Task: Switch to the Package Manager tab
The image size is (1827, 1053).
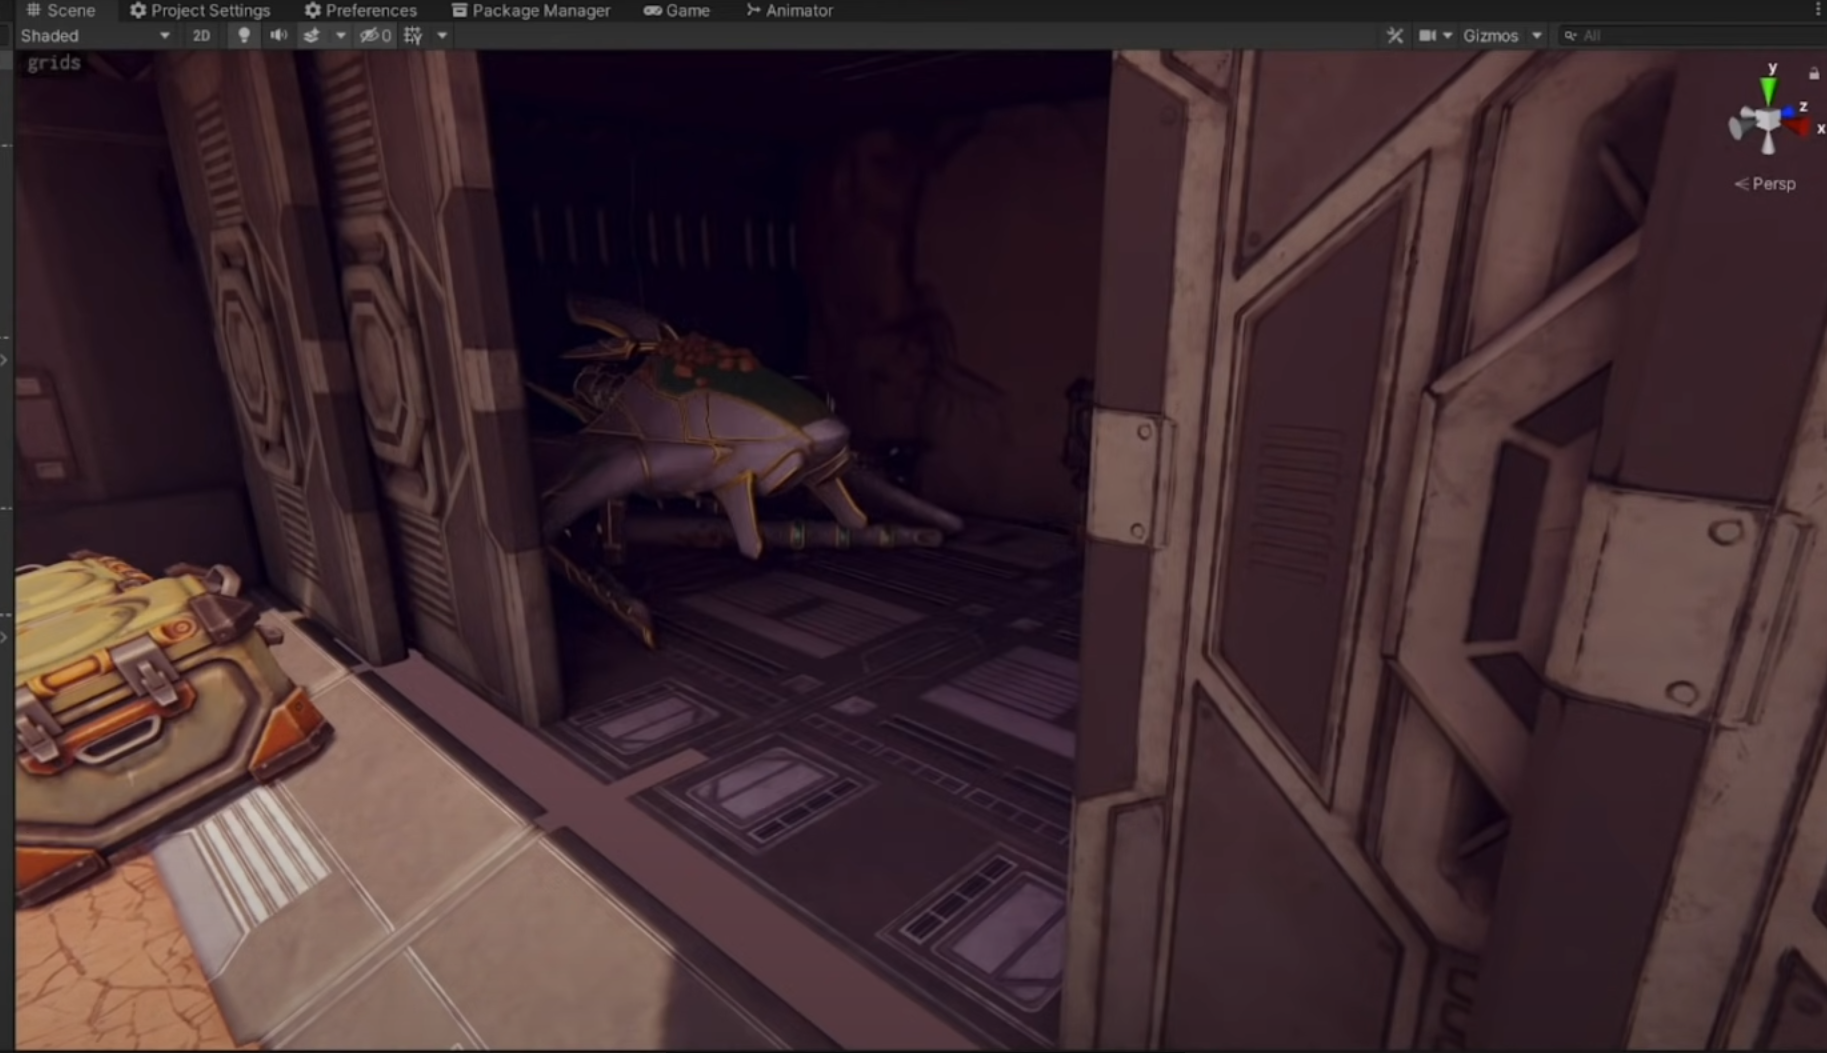Action: click(x=531, y=10)
